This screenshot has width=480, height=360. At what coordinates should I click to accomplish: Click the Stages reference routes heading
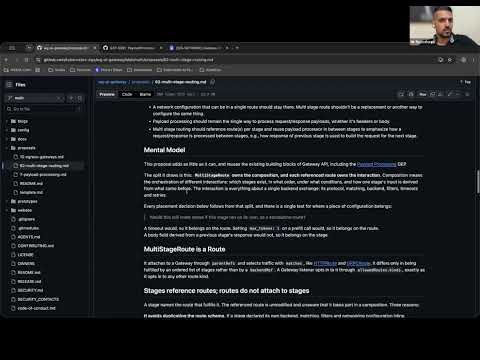point(226,291)
